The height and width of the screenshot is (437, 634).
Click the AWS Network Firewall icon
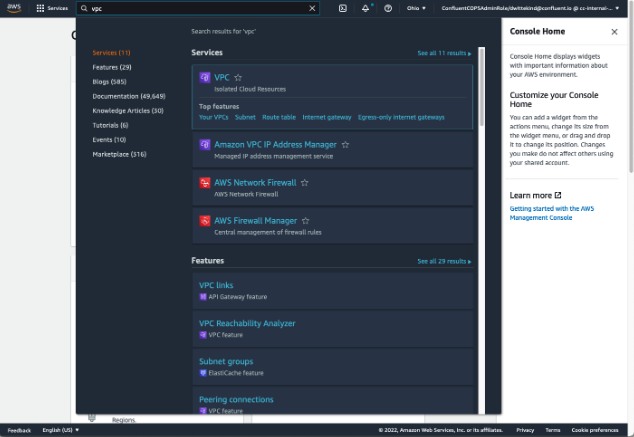(205, 183)
